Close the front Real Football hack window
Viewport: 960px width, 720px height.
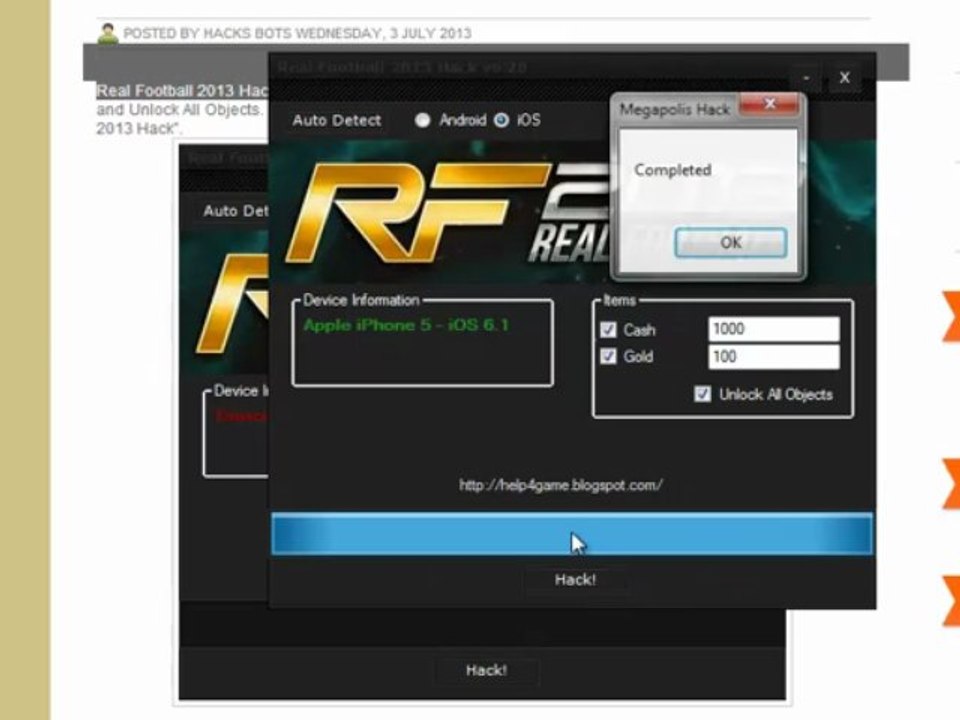click(x=845, y=78)
